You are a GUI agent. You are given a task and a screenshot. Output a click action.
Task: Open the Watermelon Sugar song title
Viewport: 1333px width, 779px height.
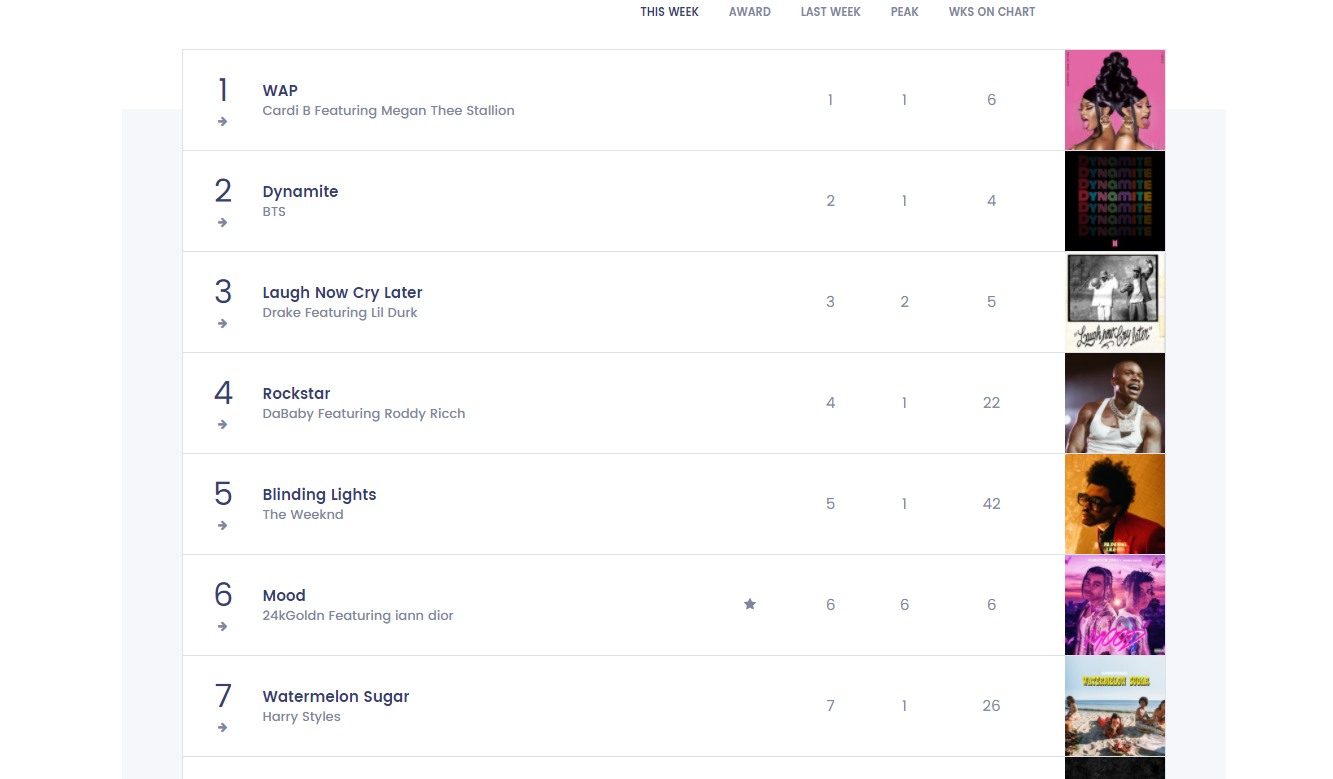coord(336,697)
